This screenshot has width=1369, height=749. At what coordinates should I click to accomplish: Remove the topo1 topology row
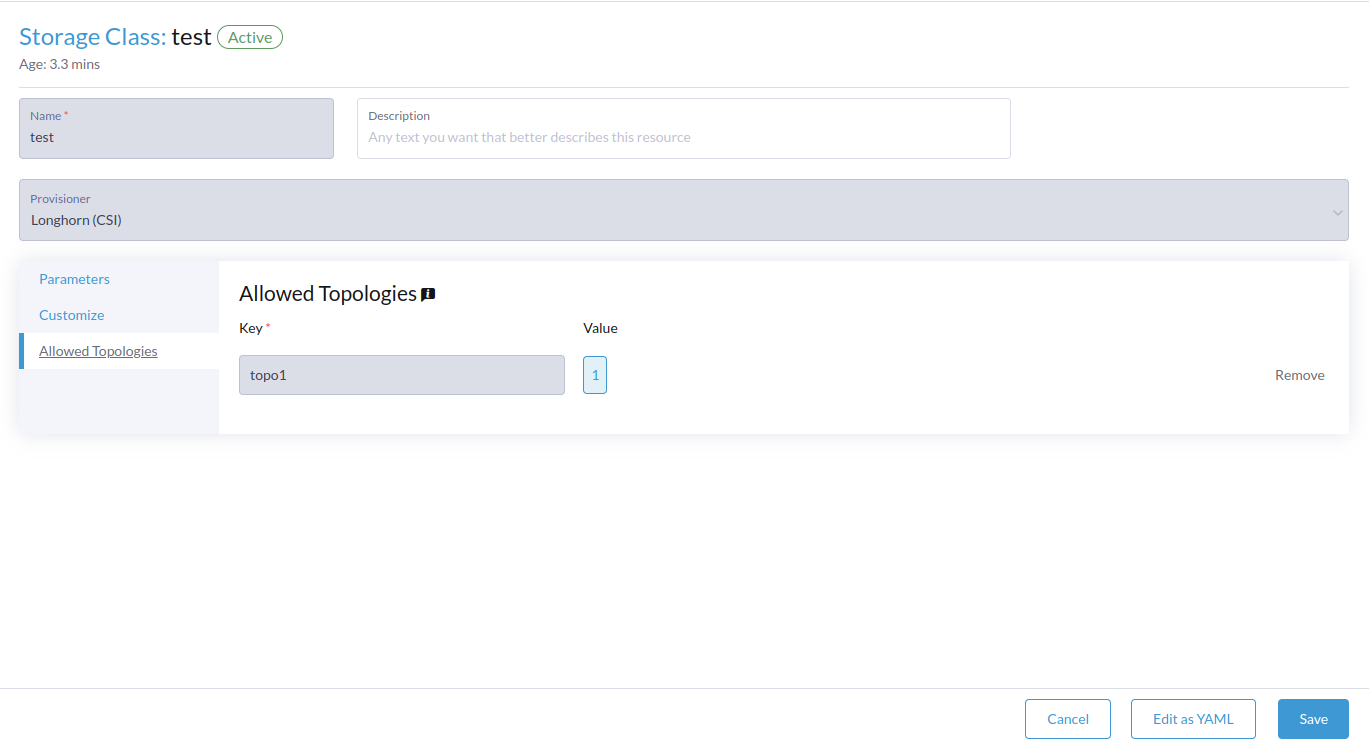pyautogui.click(x=1299, y=375)
